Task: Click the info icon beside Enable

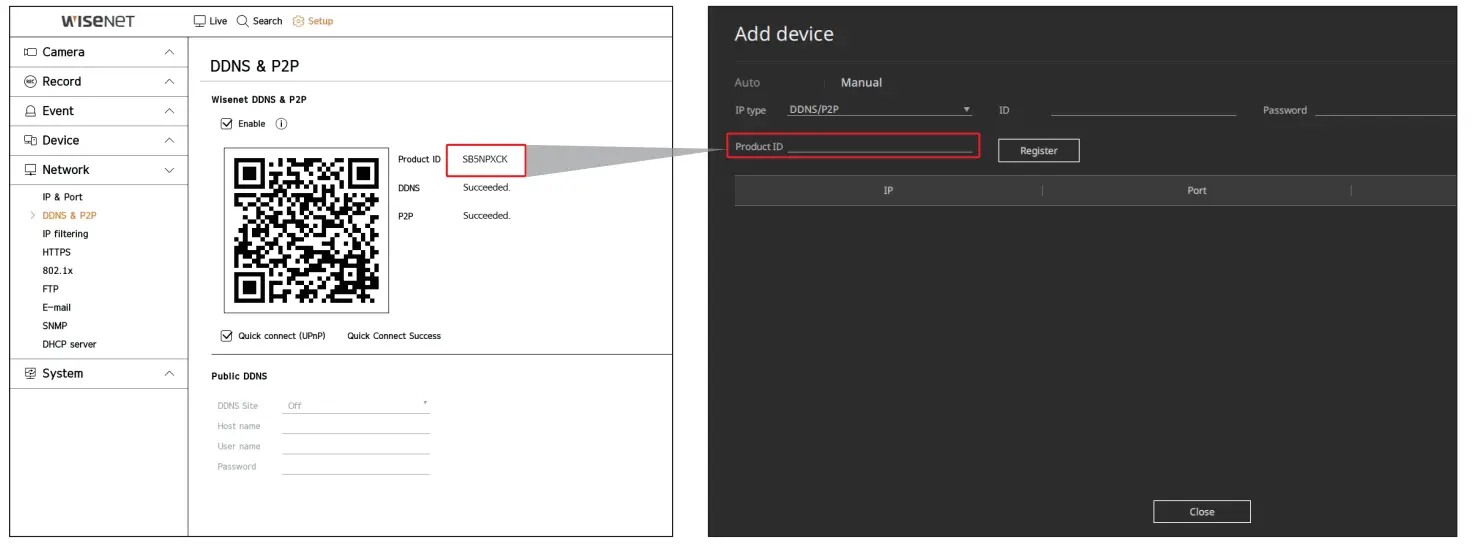Action: (x=281, y=124)
